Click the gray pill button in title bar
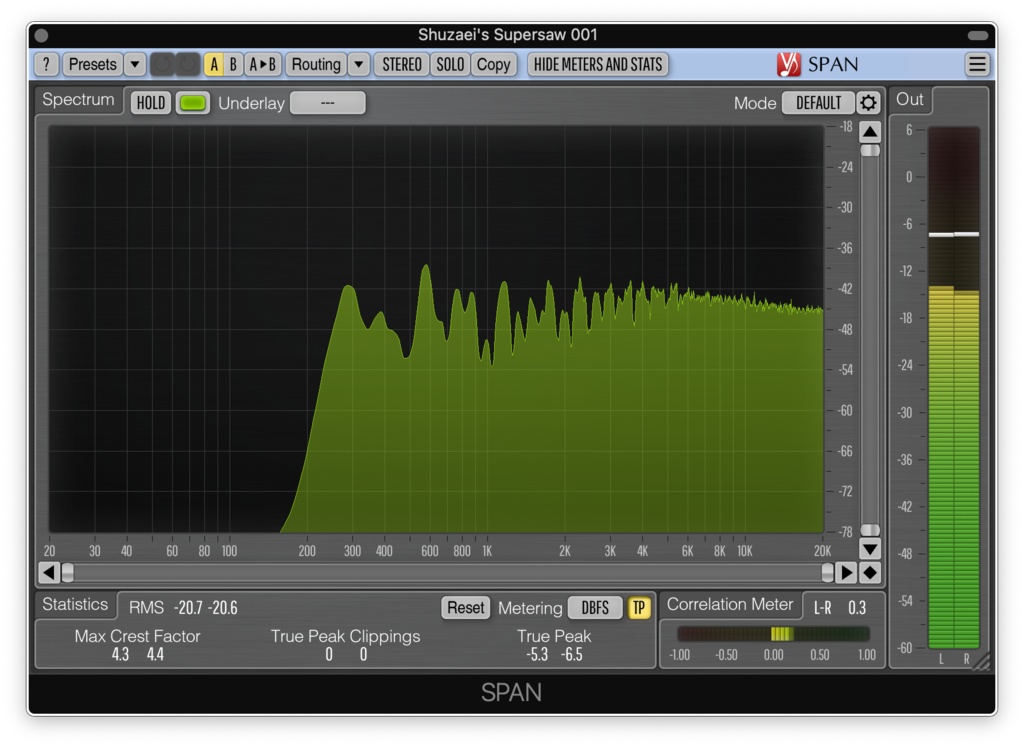The height and width of the screenshot is (747, 1024). 978,35
